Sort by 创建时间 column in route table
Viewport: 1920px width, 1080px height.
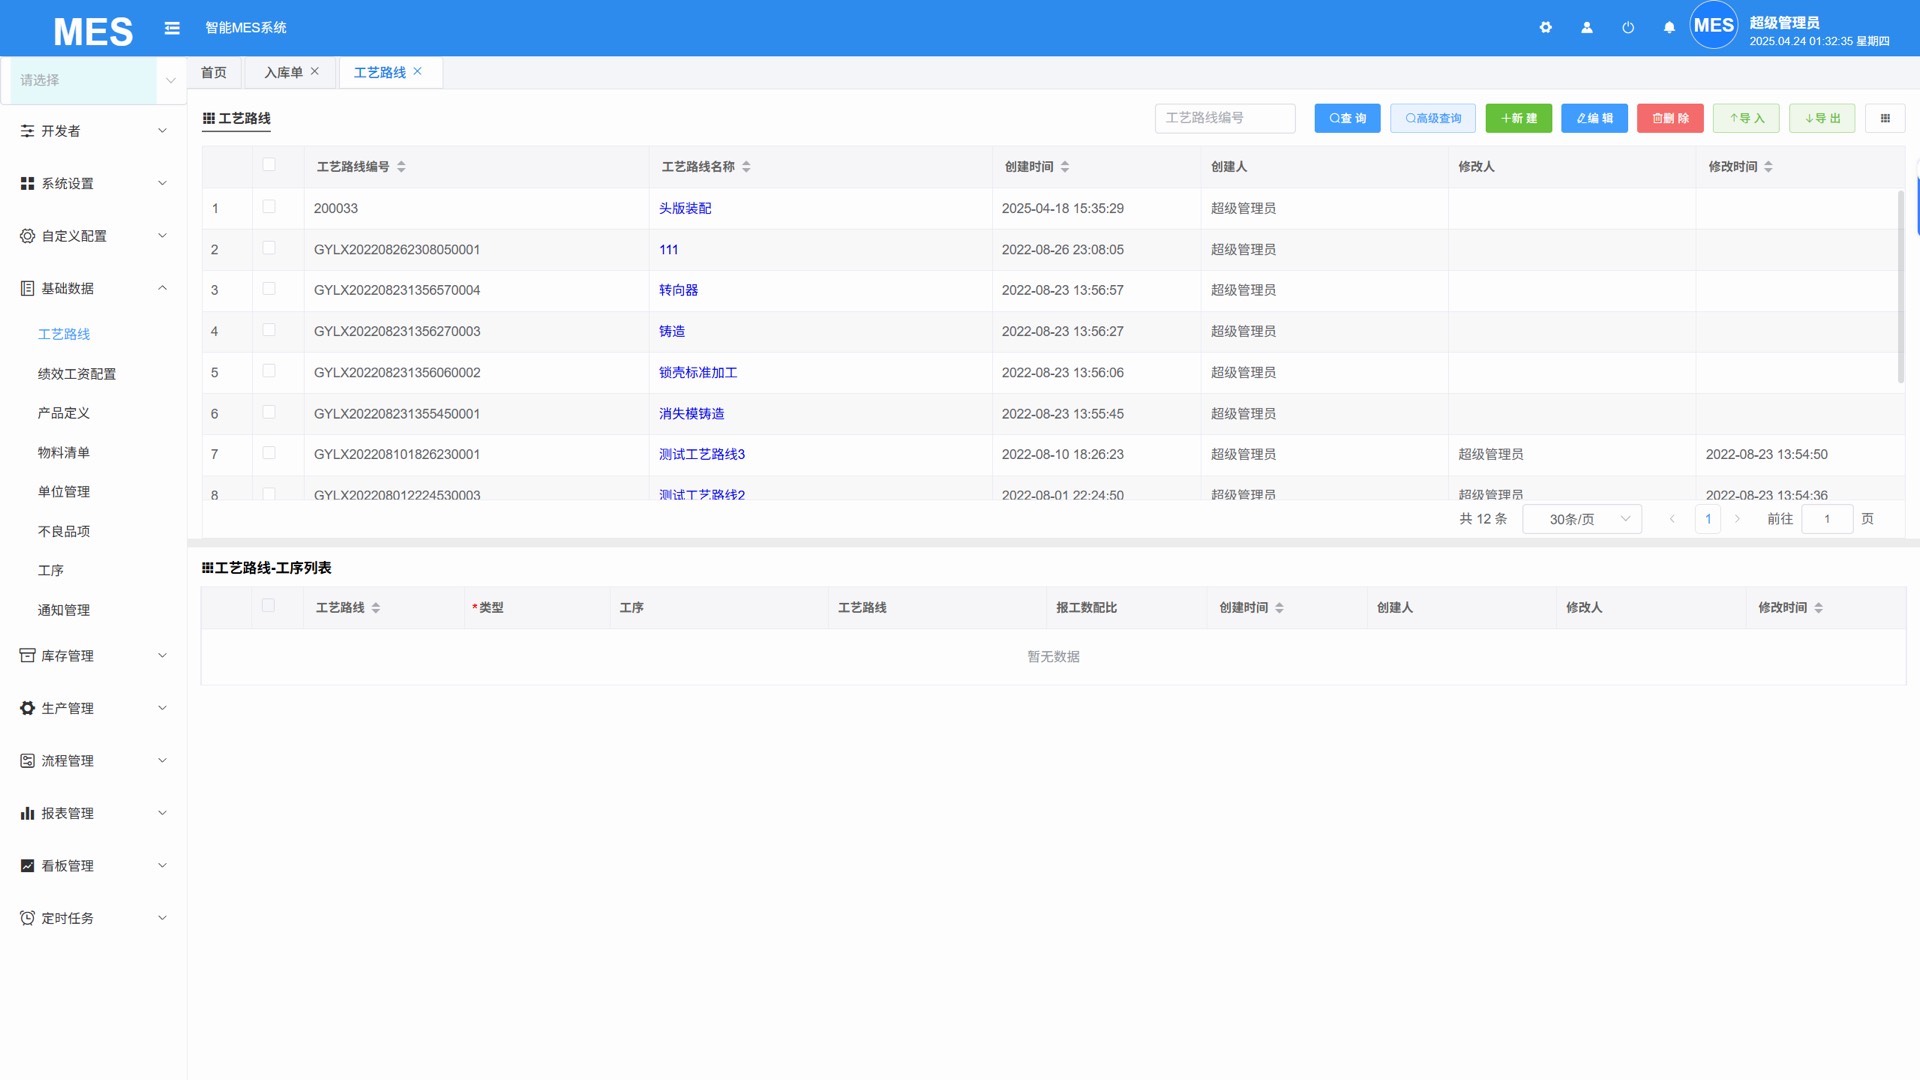1064,167
